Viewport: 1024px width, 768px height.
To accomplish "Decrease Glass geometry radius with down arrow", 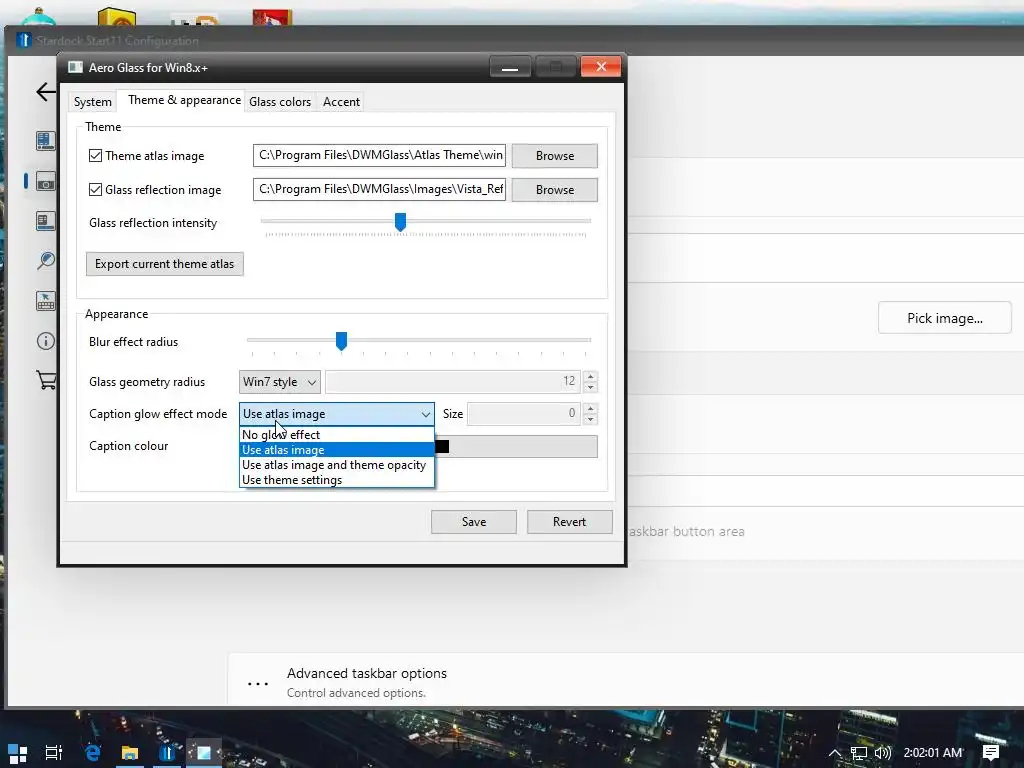I will point(590,387).
